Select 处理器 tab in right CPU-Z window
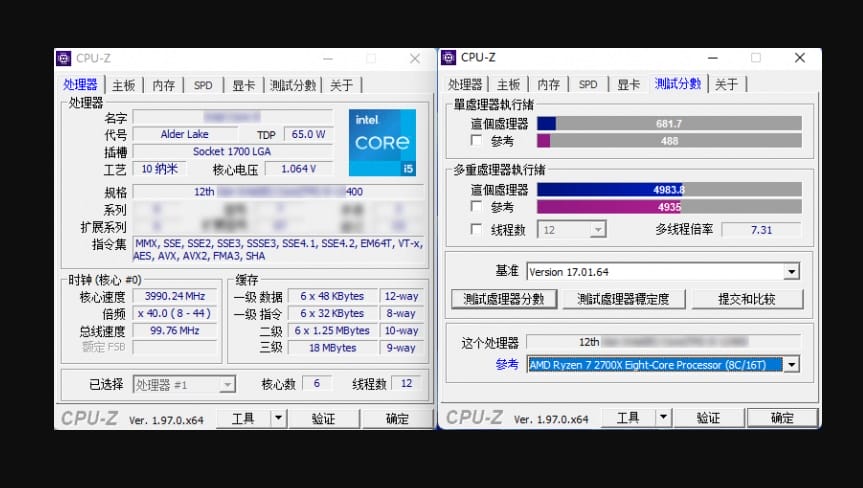863x488 pixels. (465, 84)
